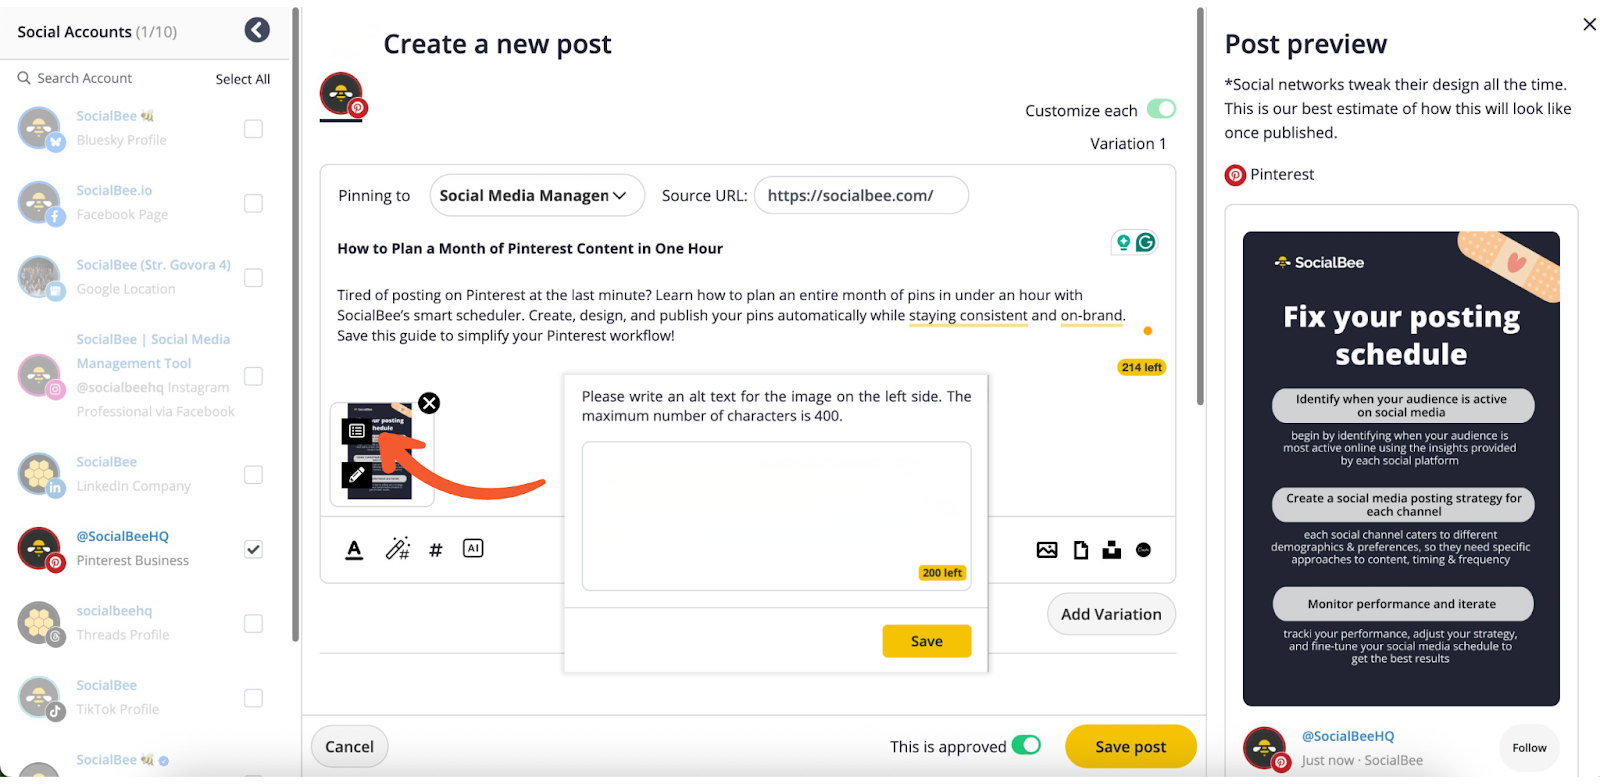Uncheck @SocialBeeHQ Pinterest Business account
This screenshot has height=784, width=1600.
point(254,549)
